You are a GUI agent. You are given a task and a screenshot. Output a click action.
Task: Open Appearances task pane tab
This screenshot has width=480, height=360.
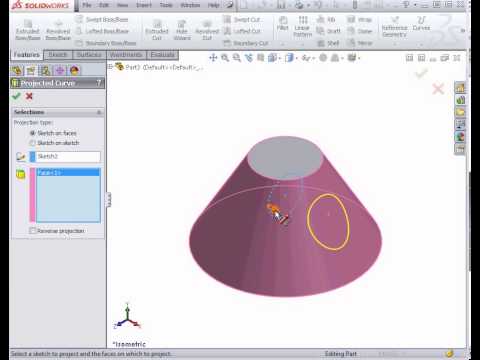coord(460,137)
